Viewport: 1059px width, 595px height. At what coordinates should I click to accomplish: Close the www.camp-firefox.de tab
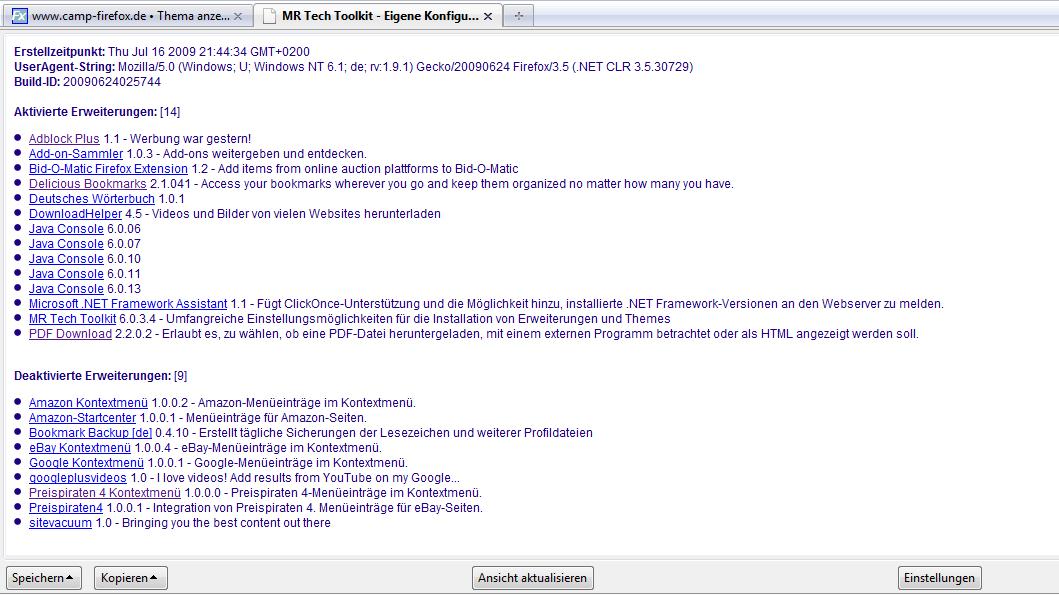238,16
